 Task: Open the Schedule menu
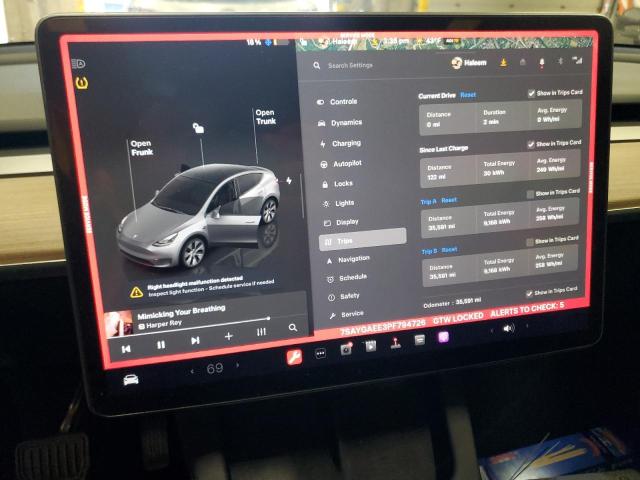pos(347,278)
